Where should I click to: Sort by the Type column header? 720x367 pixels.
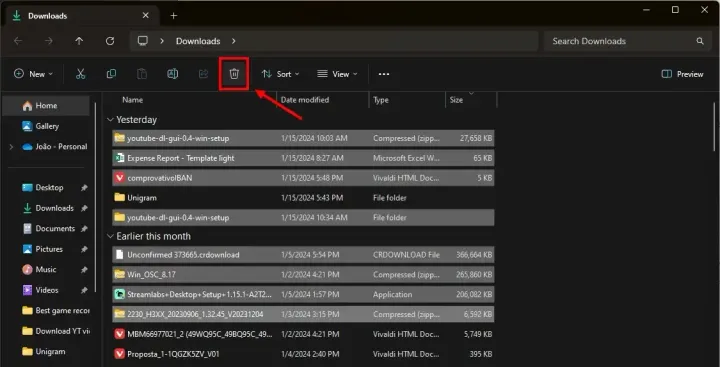(x=381, y=100)
